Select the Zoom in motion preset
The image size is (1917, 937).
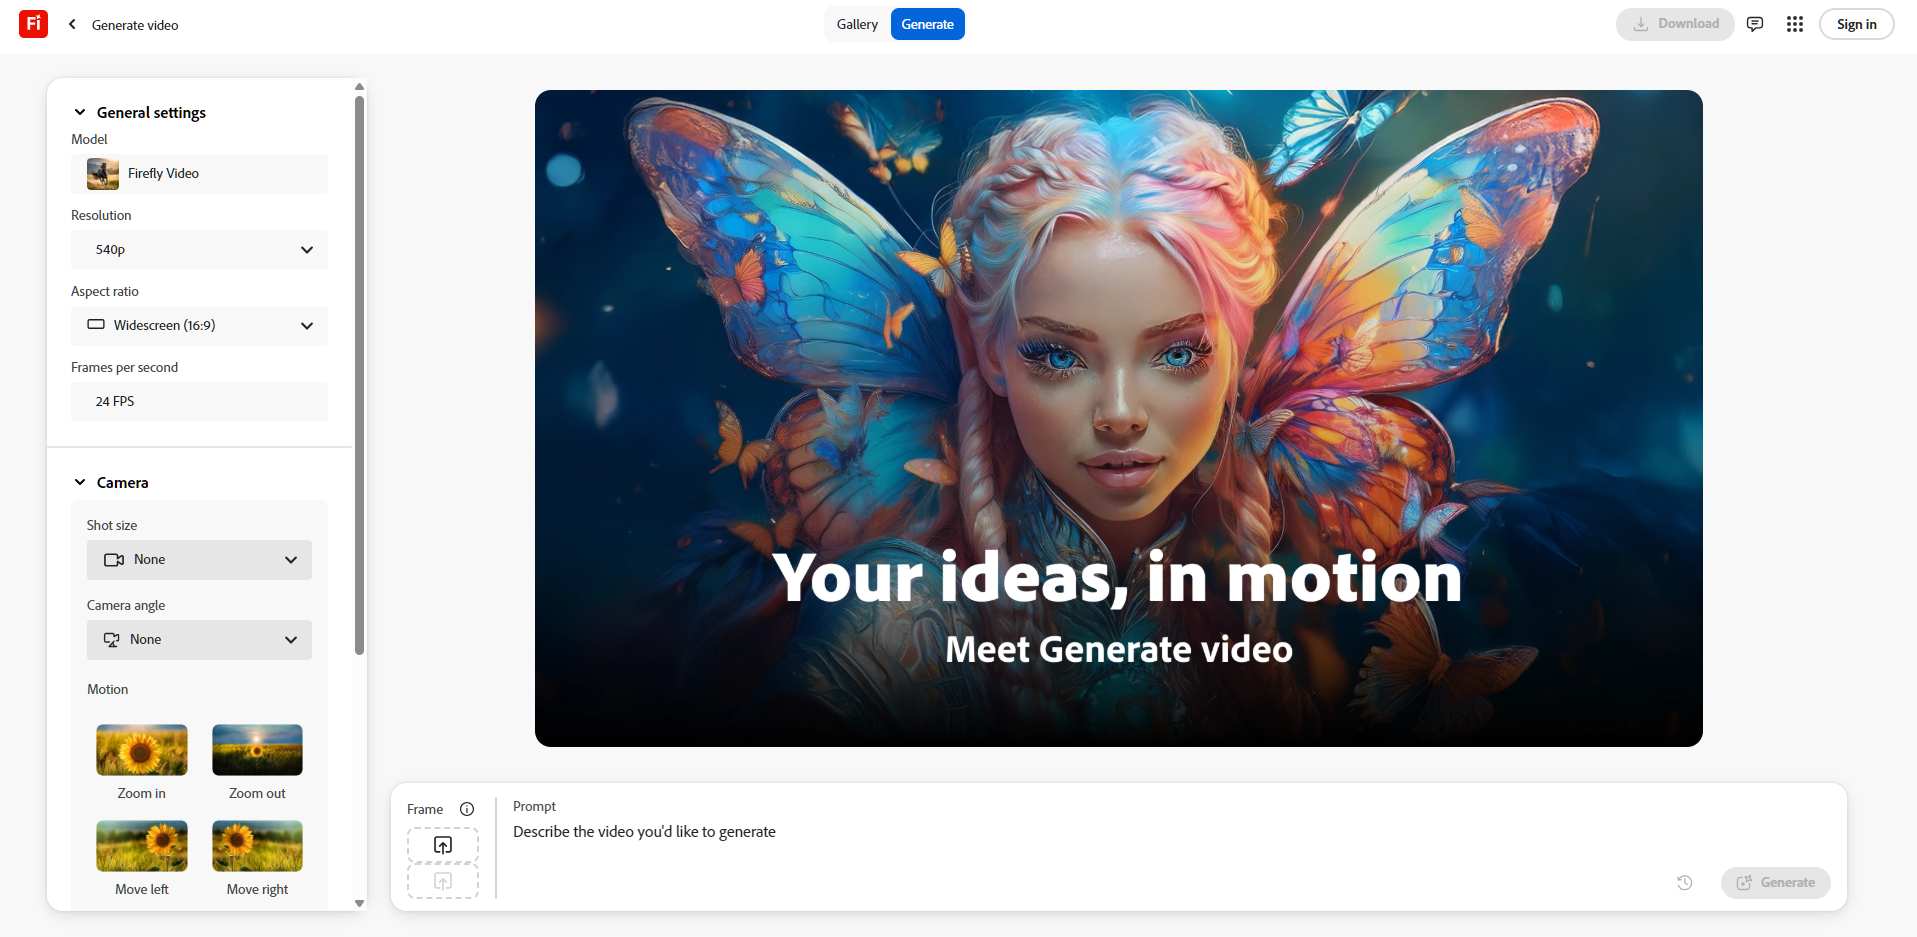(x=141, y=750)
